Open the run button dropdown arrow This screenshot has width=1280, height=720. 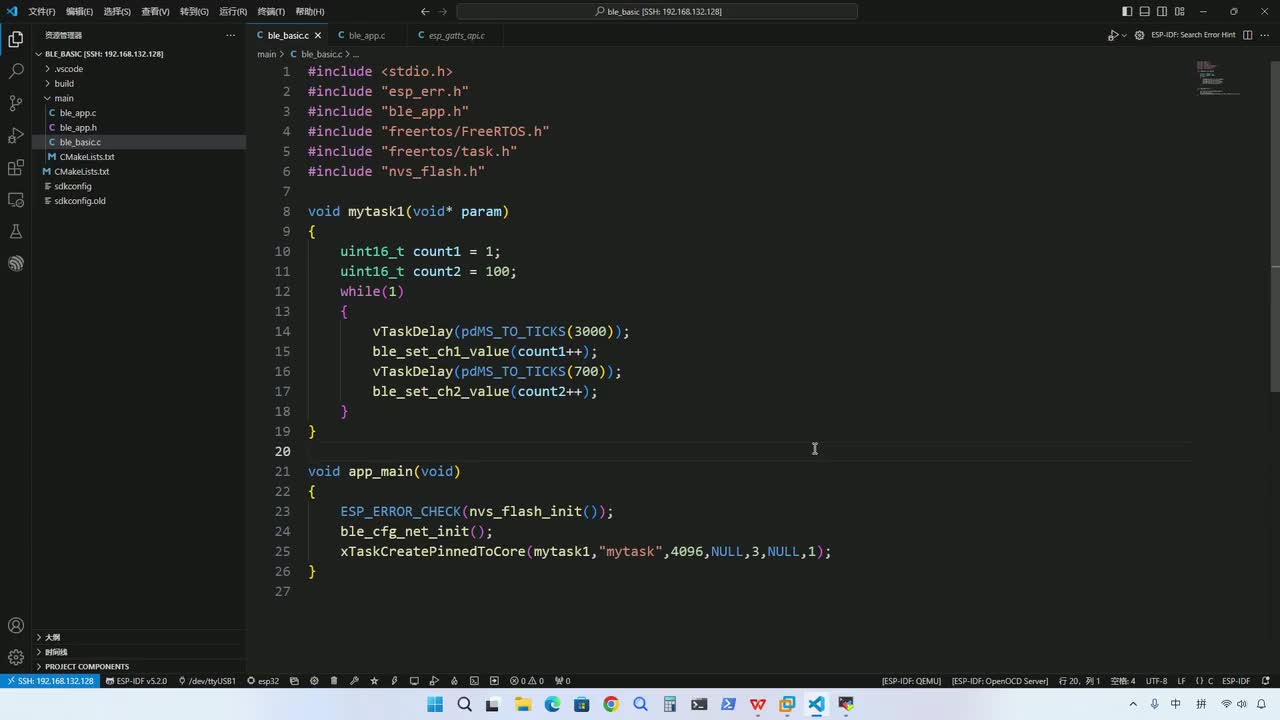(1124, 35)
